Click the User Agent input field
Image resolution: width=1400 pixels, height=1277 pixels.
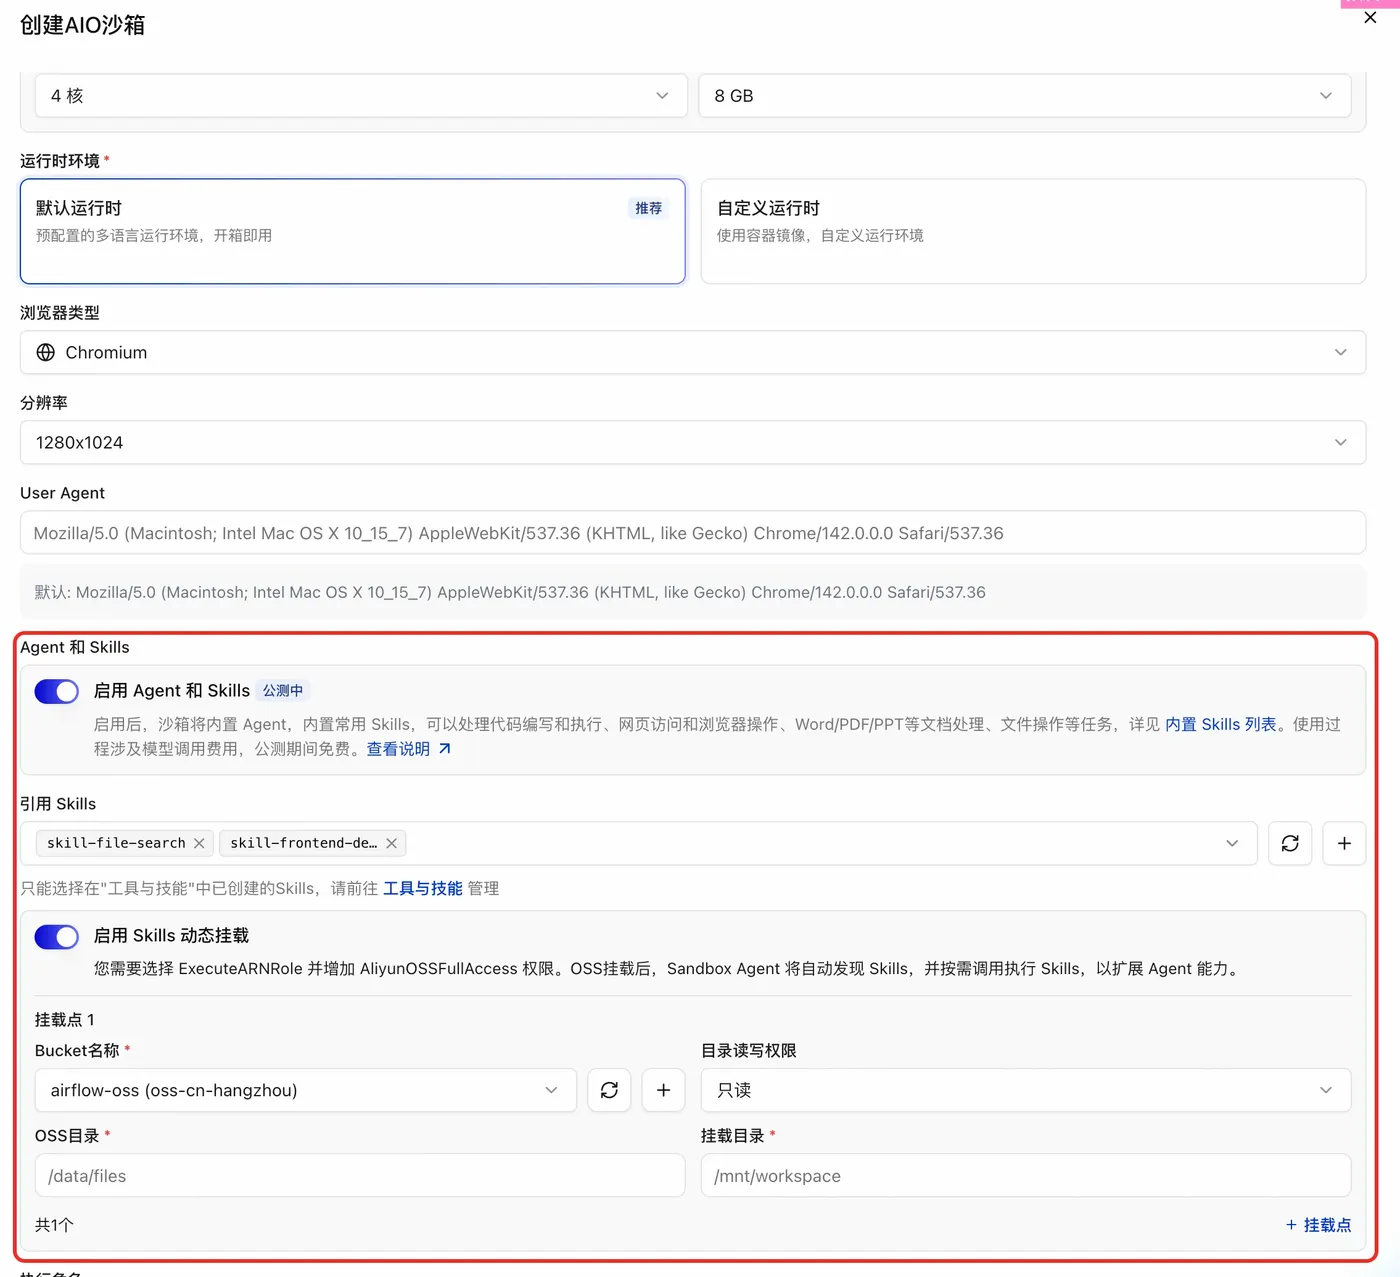[693, 533]
